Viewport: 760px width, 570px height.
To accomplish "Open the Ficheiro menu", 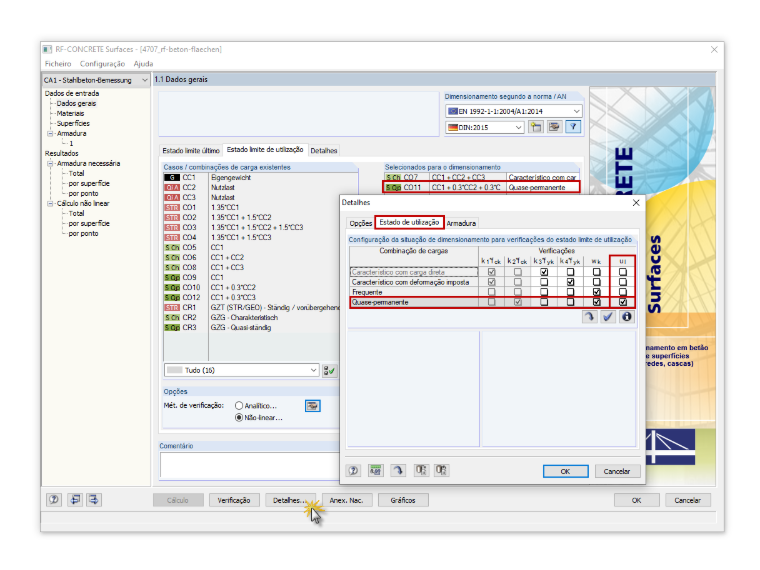I will pyautogui.click(x=58, y=64).
